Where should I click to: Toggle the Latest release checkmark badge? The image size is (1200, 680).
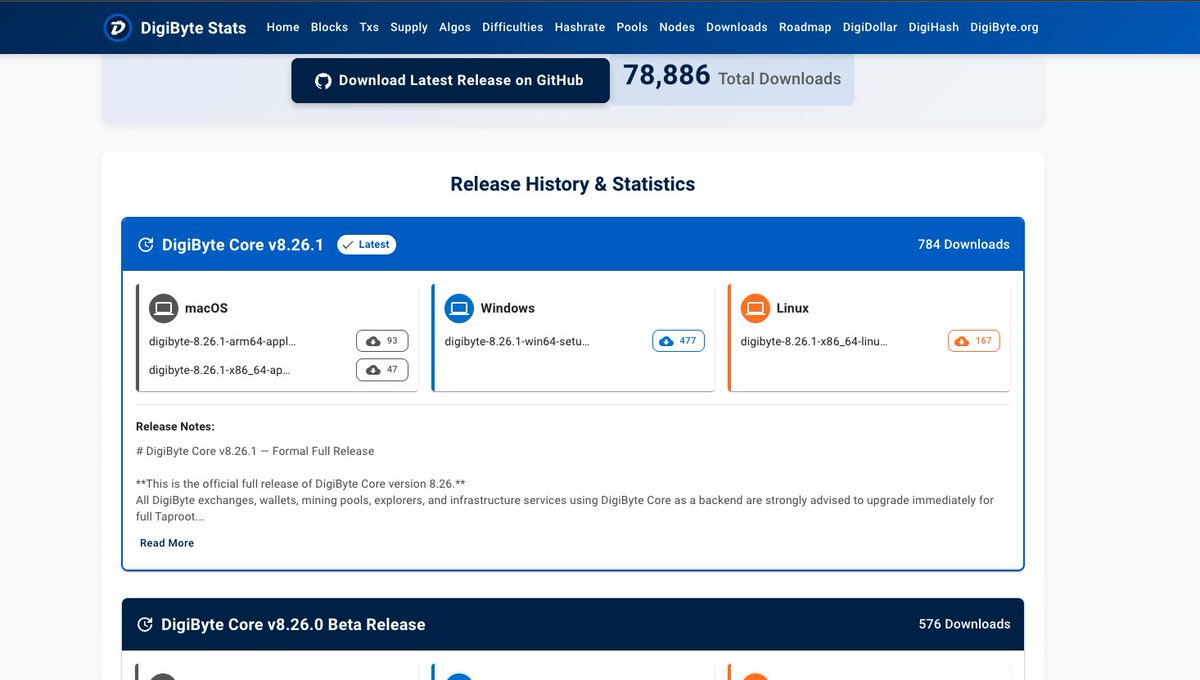pos(366,244)
